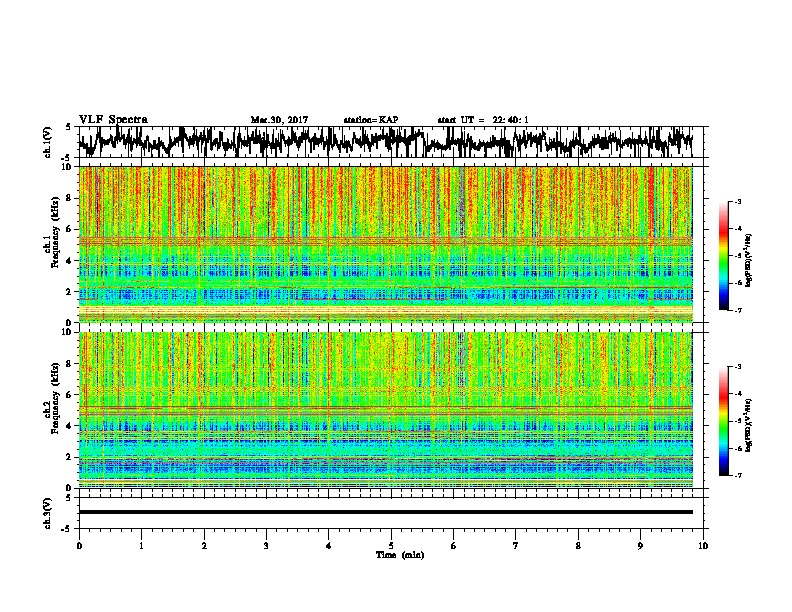792x612 pixels.
Task: Click the log(PSD) label beside ch.1 colorbar
Action: [748, 260]
